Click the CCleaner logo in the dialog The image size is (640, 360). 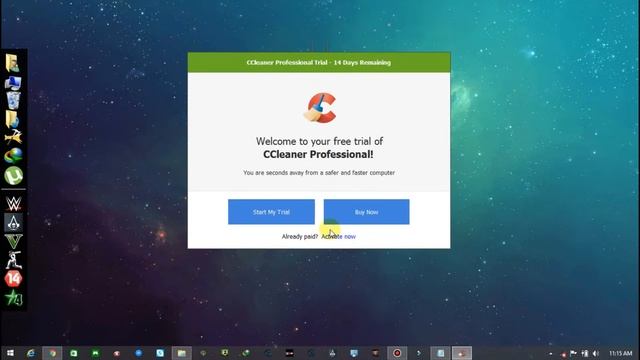click(320, 108)
